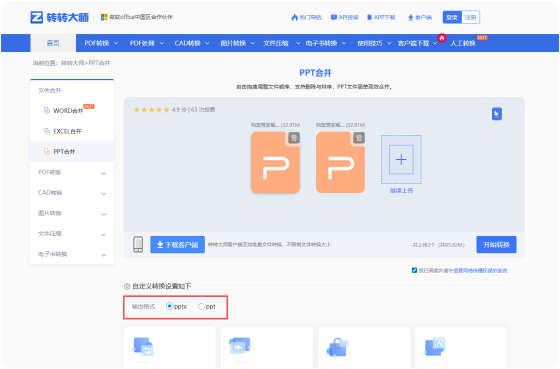Viewport: 560px width, 369px height.
Task: Click the five-star rating stars
Action: [151, 110]
